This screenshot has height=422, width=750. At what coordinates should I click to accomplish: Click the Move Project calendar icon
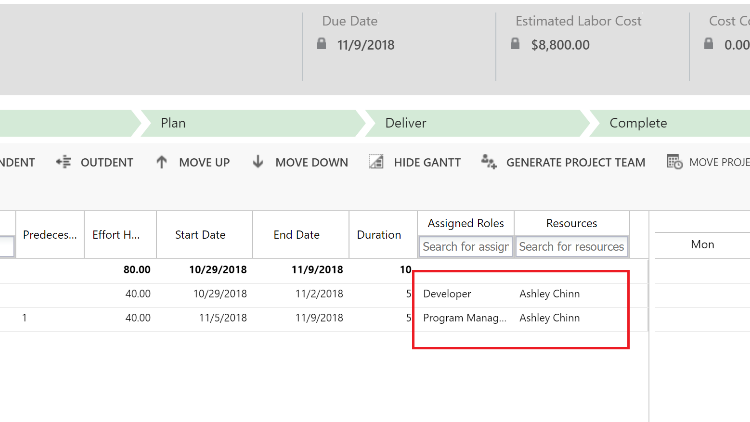(675, 162)
